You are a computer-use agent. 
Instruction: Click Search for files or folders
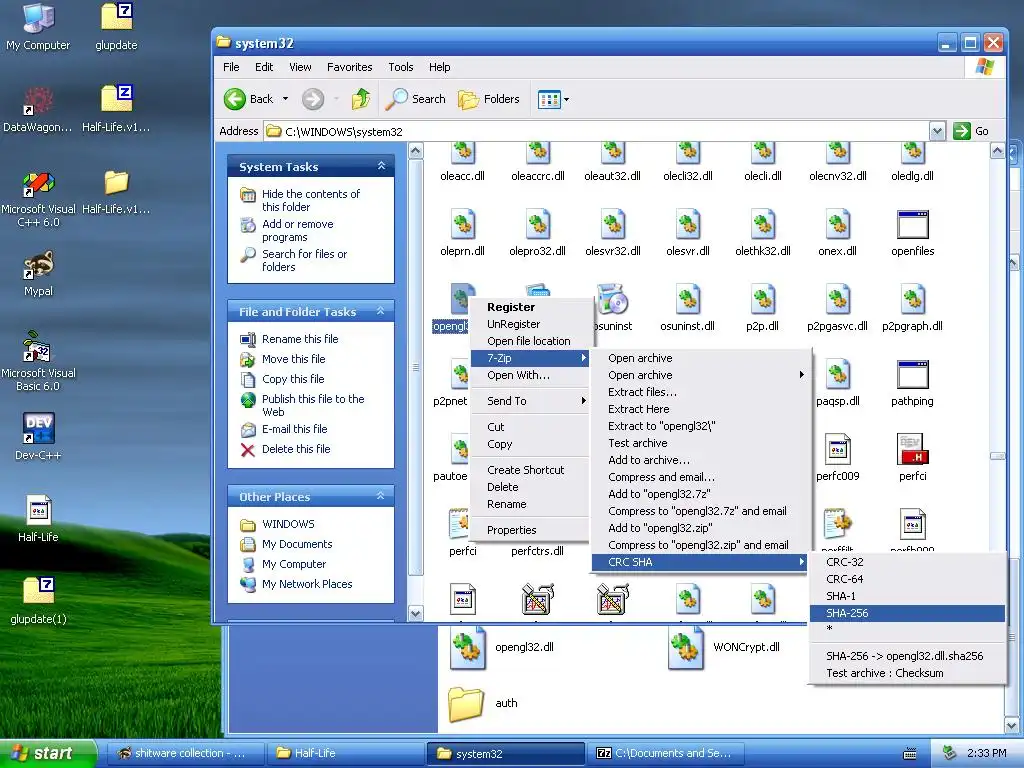click(x=304, y=261)
